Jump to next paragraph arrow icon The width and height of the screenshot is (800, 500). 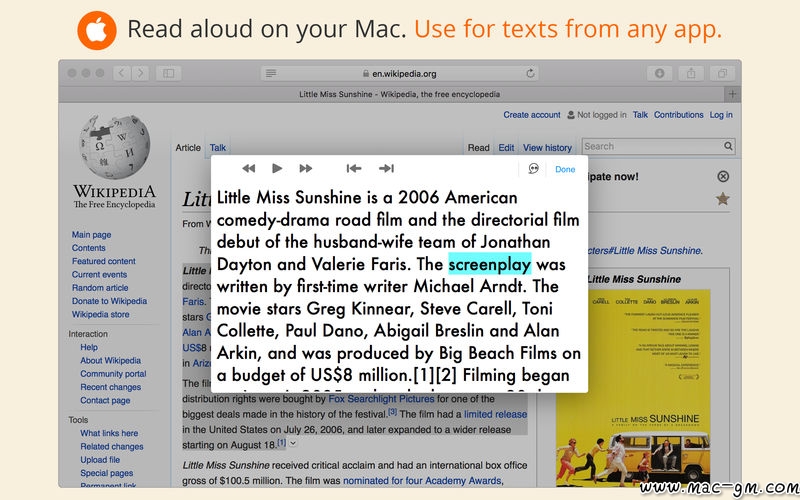click(386, 168)
